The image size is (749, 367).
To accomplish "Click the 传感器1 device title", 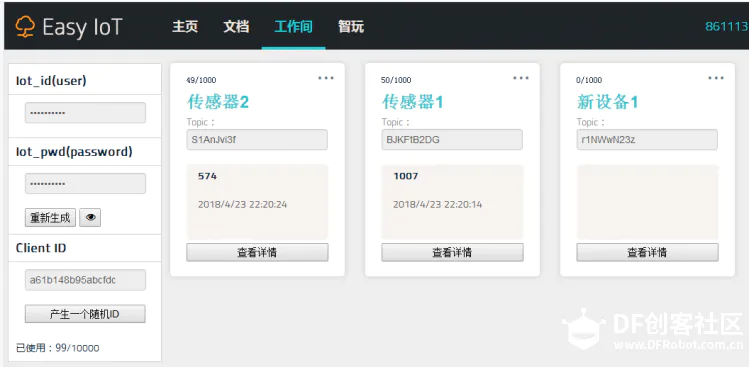I will point(413,102).
